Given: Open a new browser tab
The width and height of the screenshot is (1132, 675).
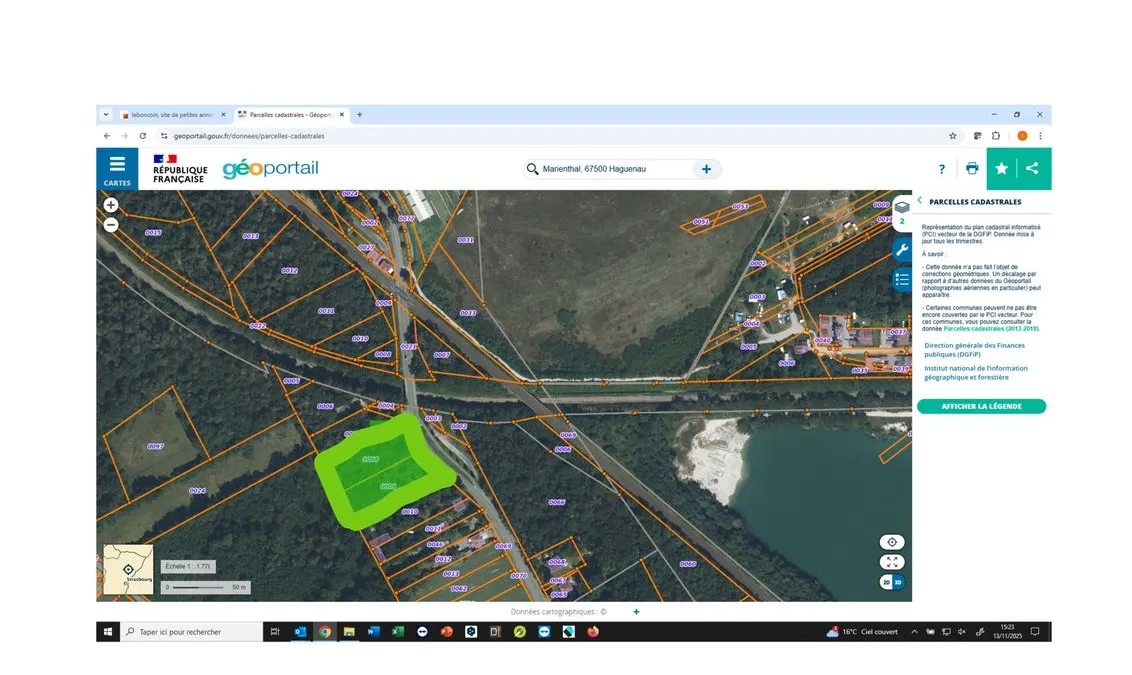Looking at the screenshot, I should click(x=360, y=115).
